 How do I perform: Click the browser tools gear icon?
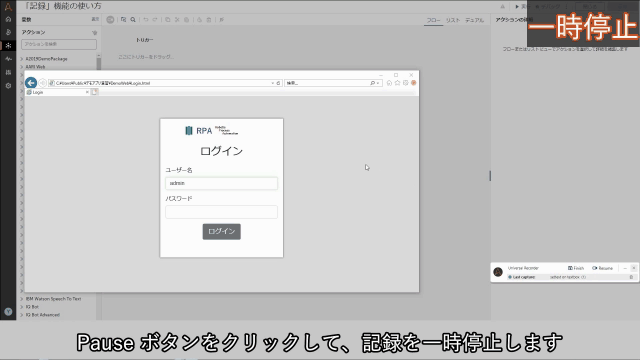click(x=406, y=83)
